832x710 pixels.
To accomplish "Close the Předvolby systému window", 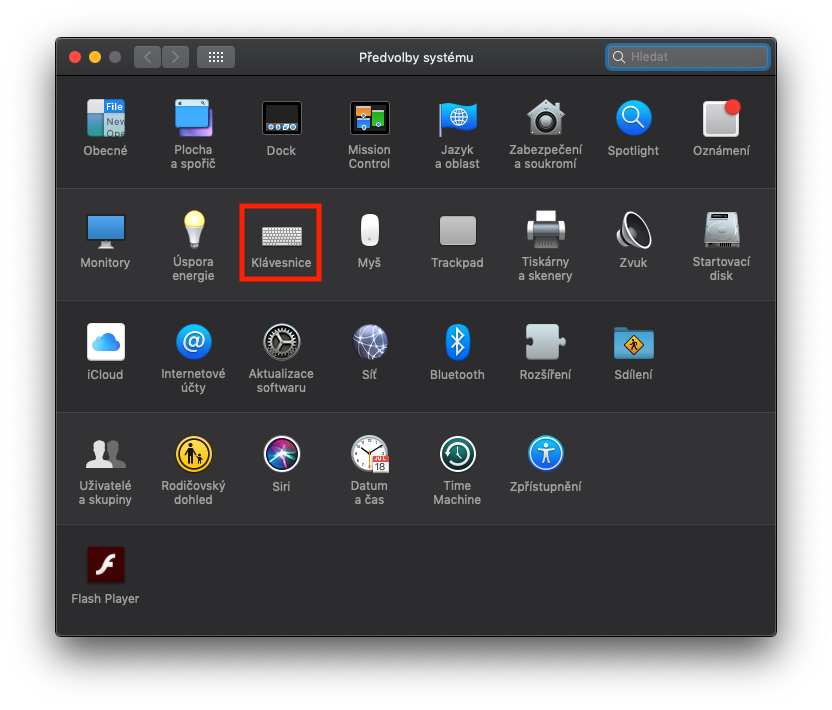I will click(x=75, y=57).
